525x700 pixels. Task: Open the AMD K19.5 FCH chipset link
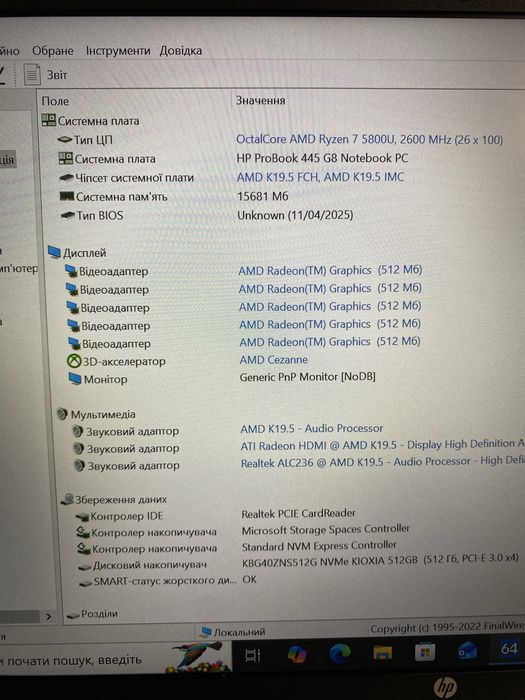pyautogui.click(x=321, y=177)
